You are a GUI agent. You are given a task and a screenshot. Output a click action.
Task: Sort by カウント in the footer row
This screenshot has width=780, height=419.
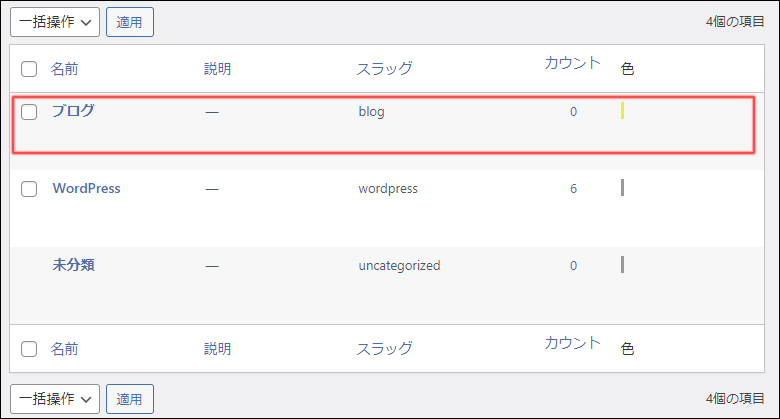tap(572, 343)
